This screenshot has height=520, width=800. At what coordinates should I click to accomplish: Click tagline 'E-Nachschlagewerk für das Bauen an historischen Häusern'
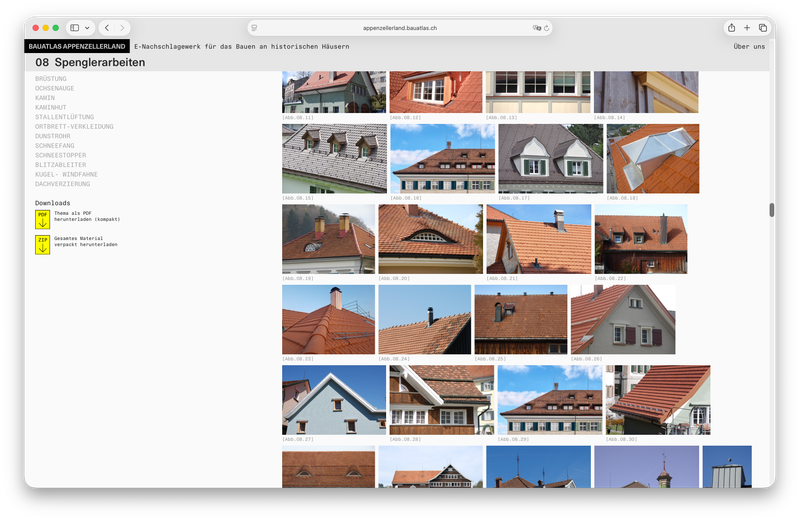pos(242,46)
